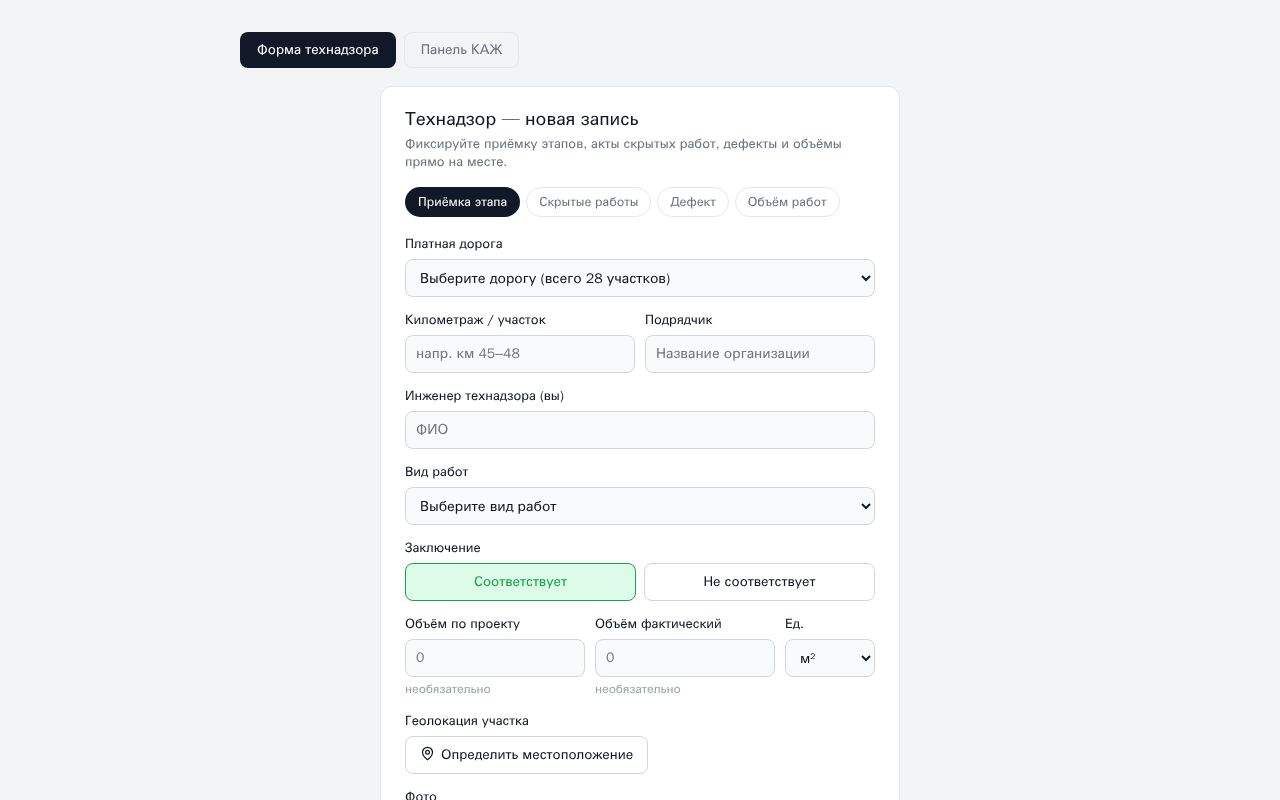
Task: Open the Форма технадзора tab
Action: [x=318, y=50]
